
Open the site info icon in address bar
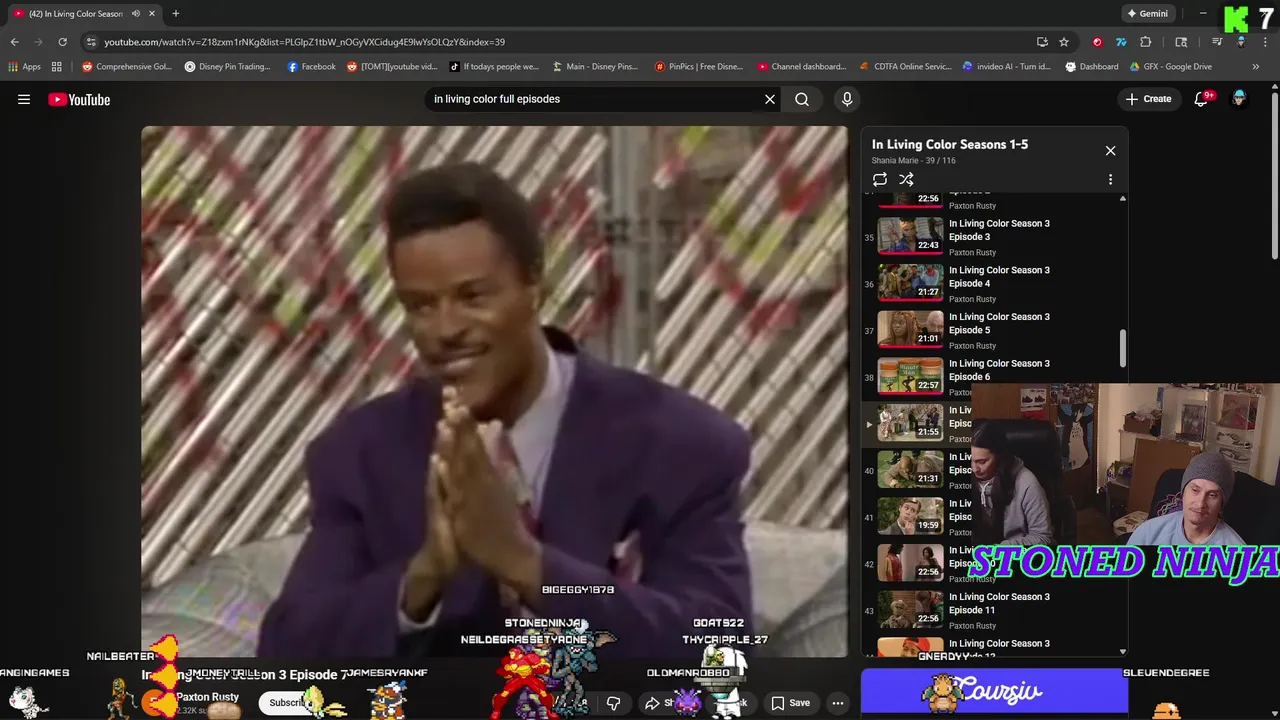coord(91,42)
